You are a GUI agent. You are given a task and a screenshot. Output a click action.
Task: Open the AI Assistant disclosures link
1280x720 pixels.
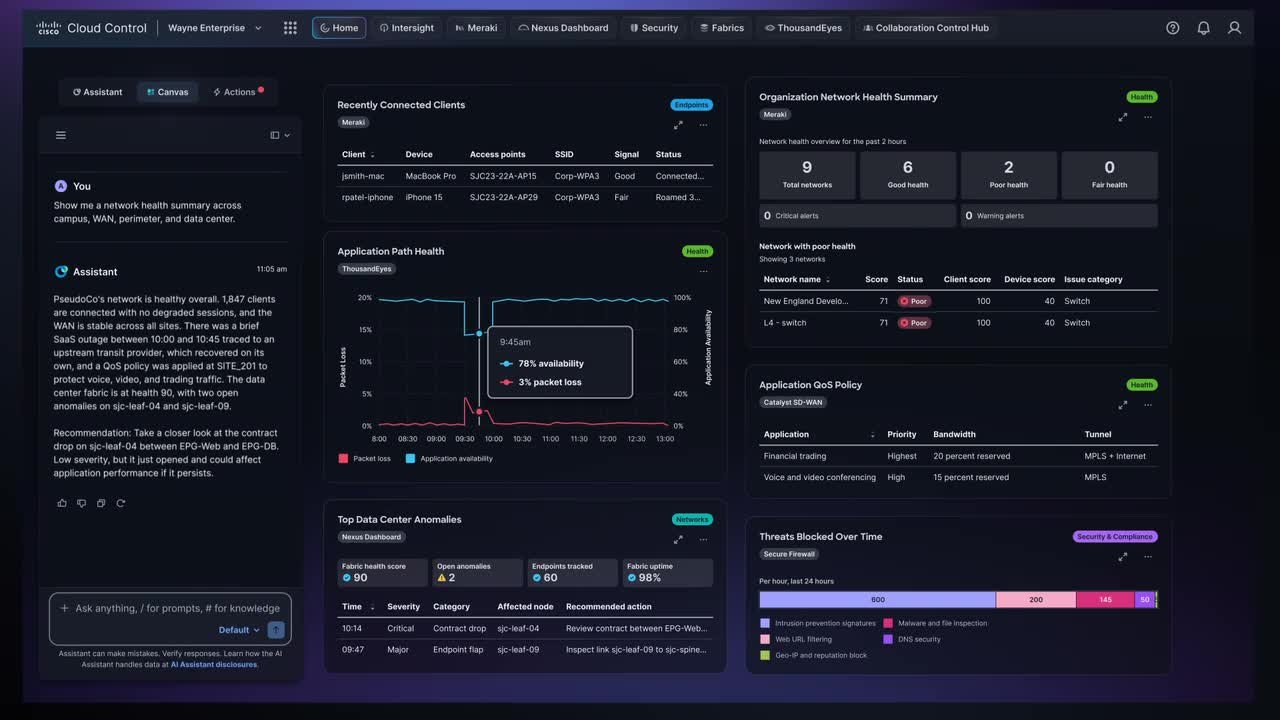pos(214,664)
